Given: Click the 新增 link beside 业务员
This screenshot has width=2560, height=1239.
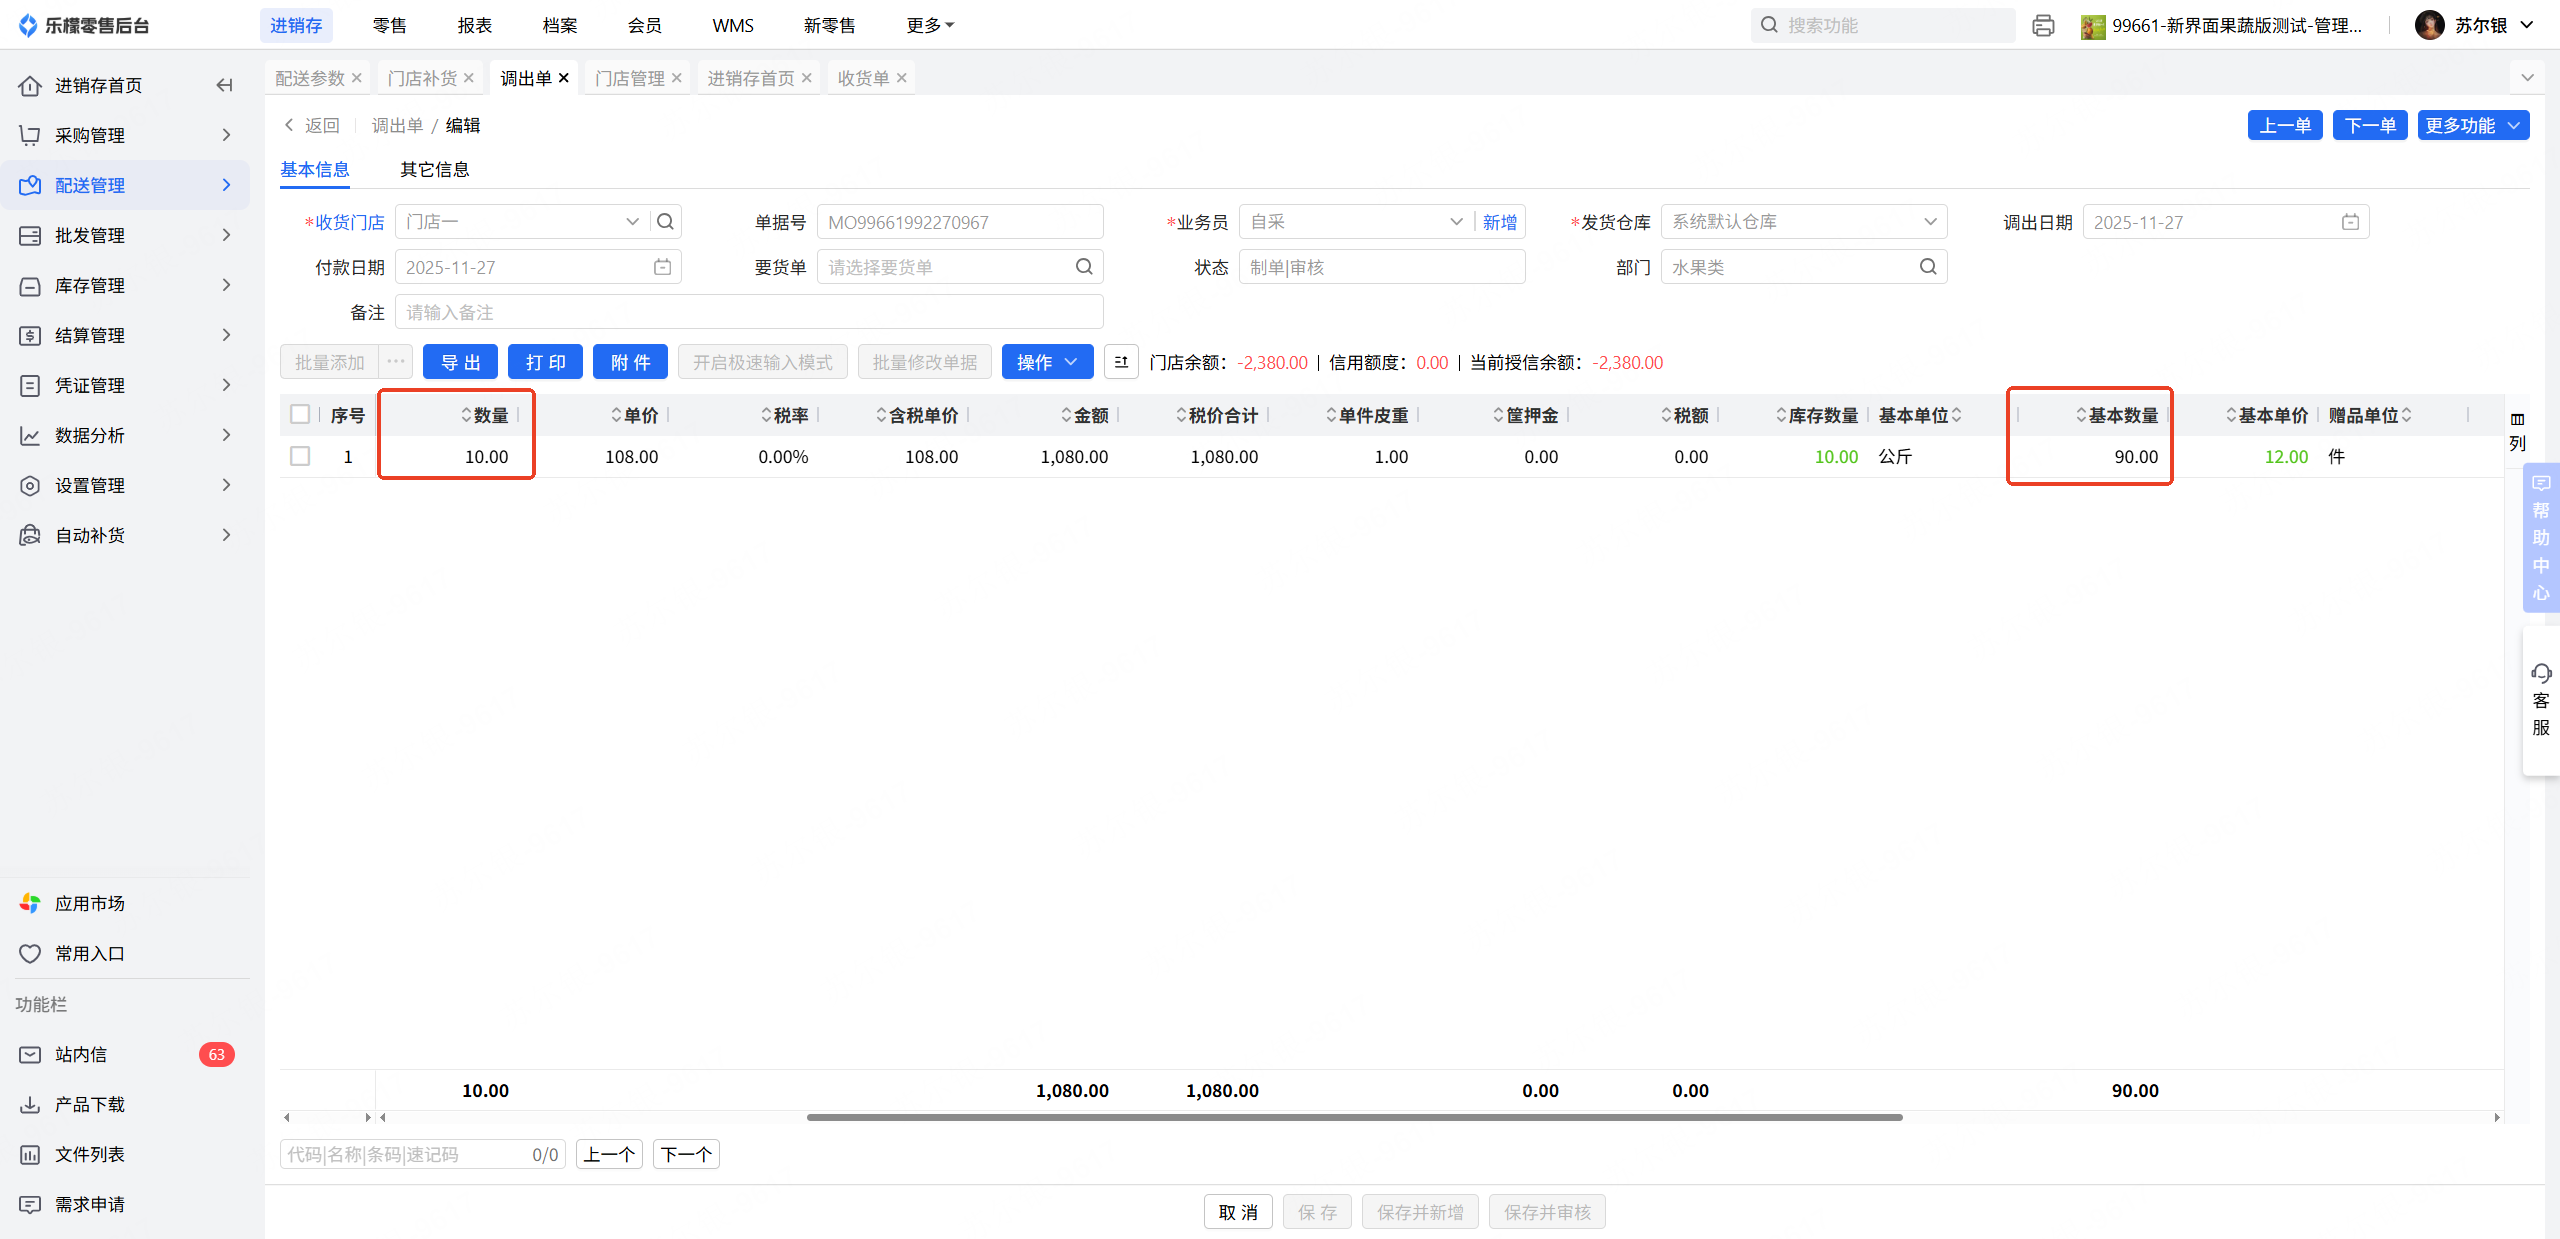Looking at the screenshot, I should point(1499,222).
